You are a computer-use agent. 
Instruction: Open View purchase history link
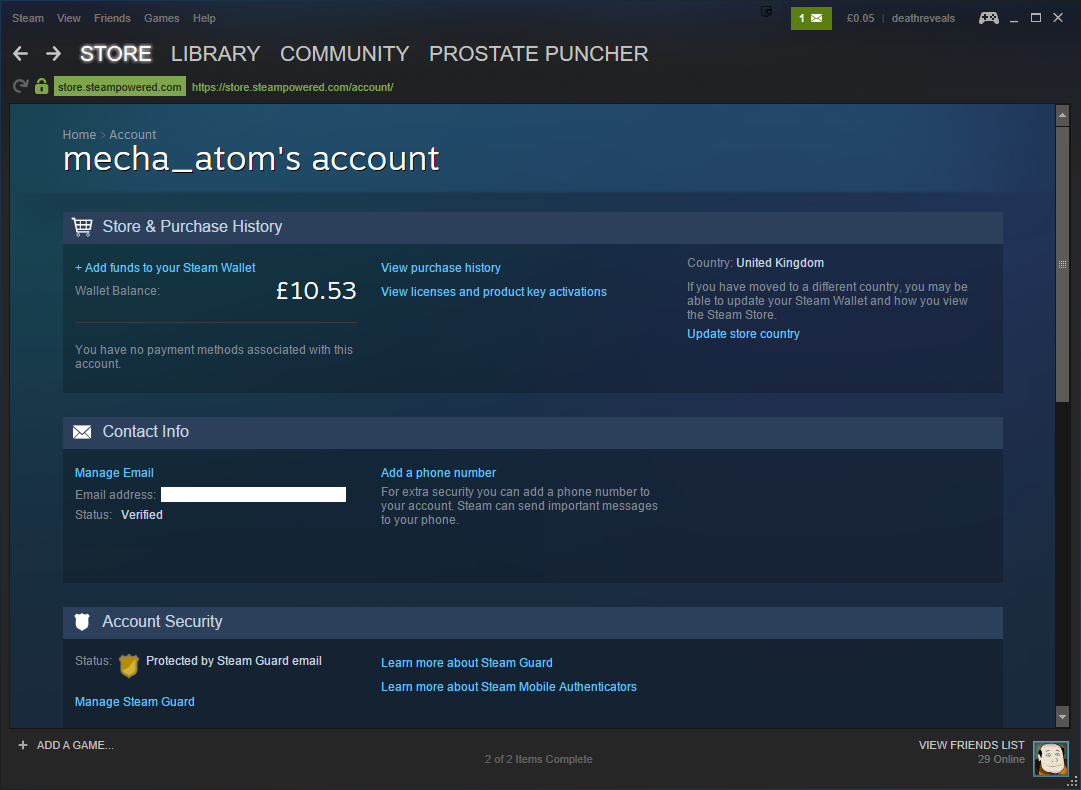click(x=441, y=267)
